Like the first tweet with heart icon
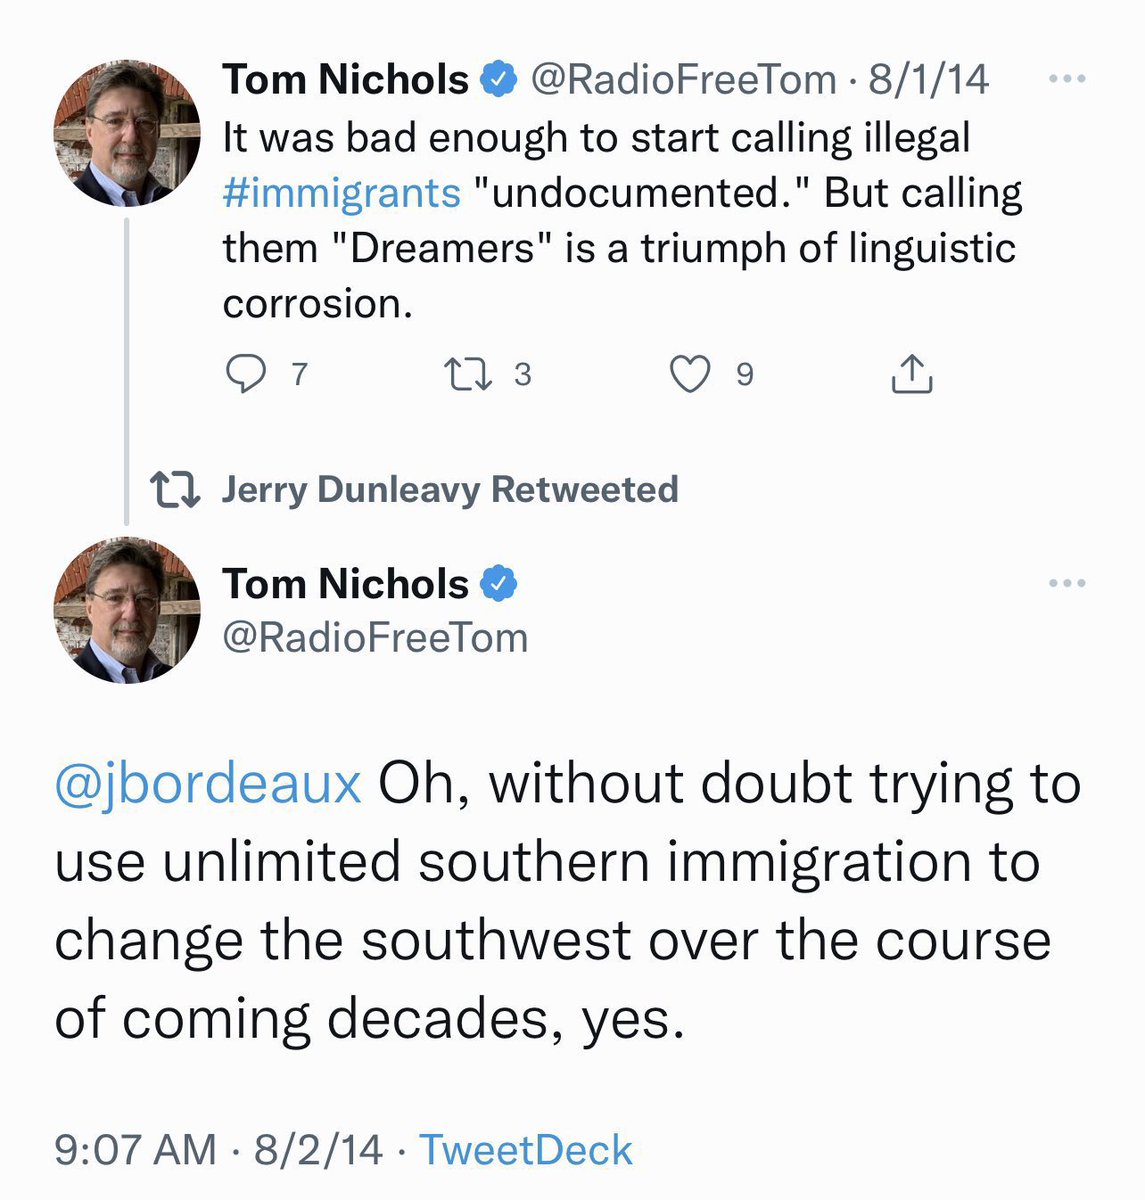This screenshot has height=1200, width=1145. [x=689, y=375]
